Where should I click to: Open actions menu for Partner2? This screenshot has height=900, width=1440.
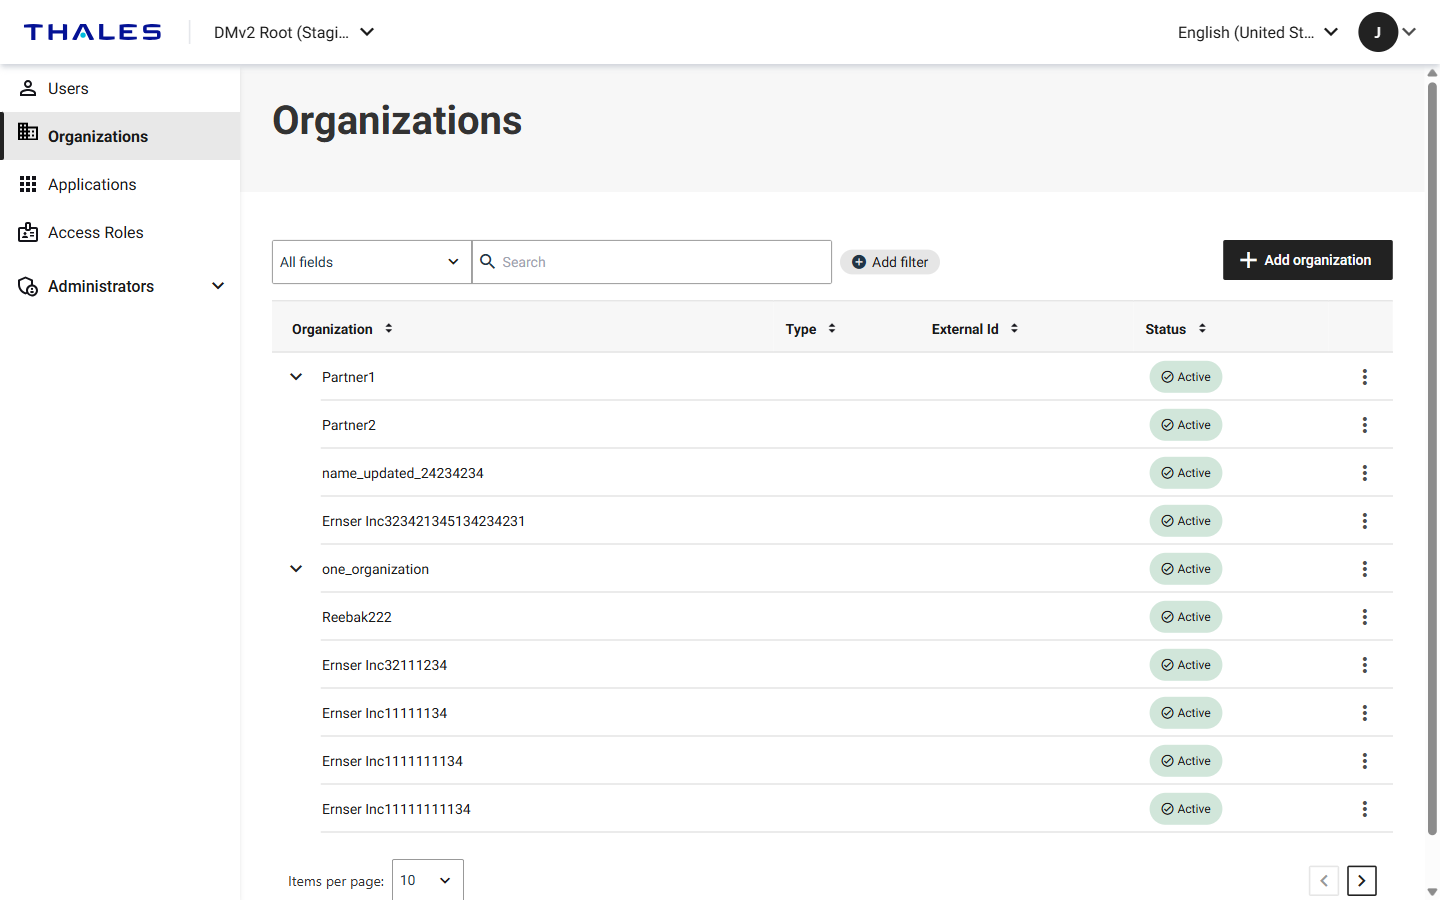pos(1364,425)
